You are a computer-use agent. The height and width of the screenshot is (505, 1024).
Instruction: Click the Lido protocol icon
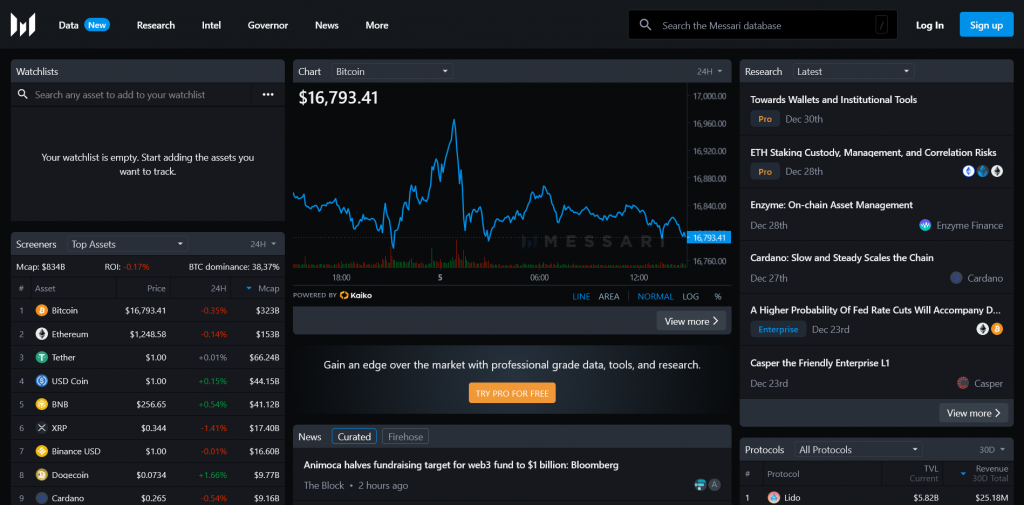773,497
